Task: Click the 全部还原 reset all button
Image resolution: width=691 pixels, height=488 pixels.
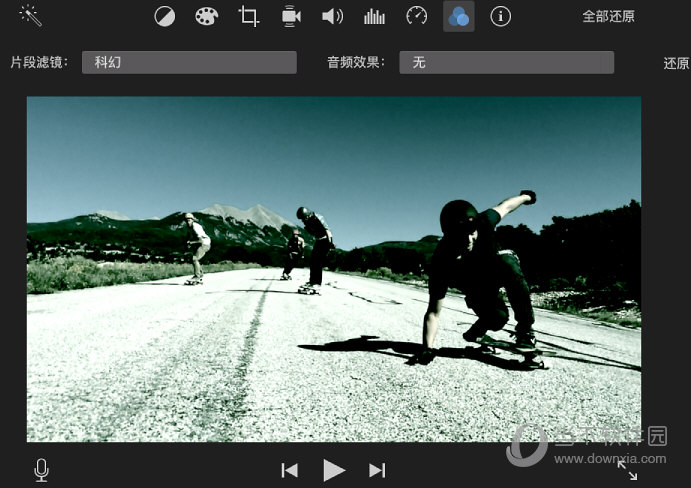Action: tap(608, 16)
